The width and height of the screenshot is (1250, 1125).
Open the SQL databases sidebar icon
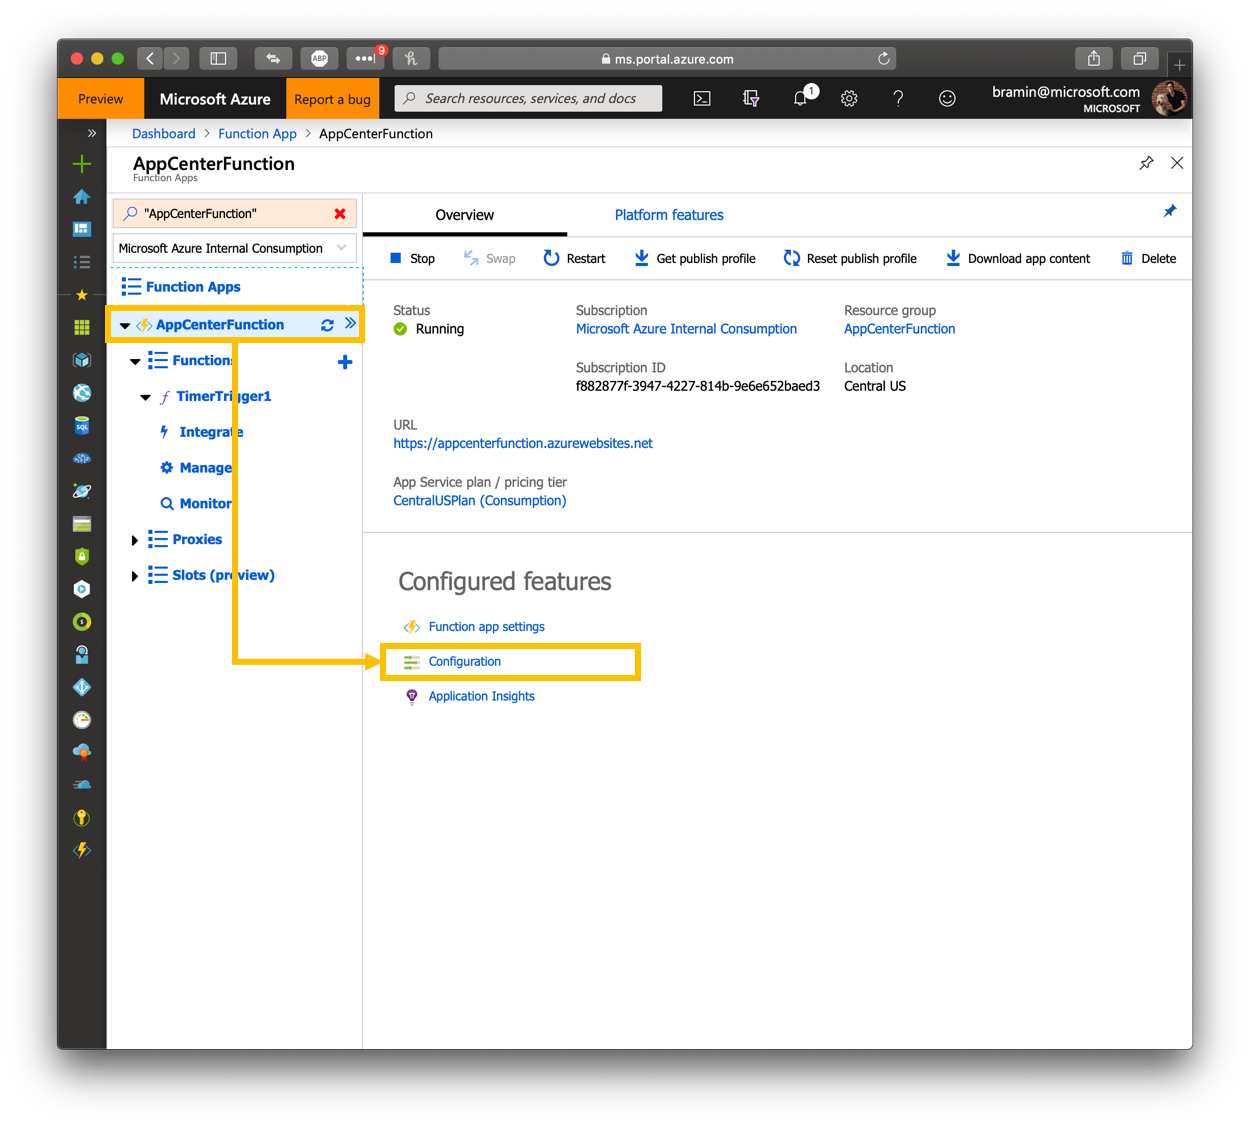coord(82,426)
